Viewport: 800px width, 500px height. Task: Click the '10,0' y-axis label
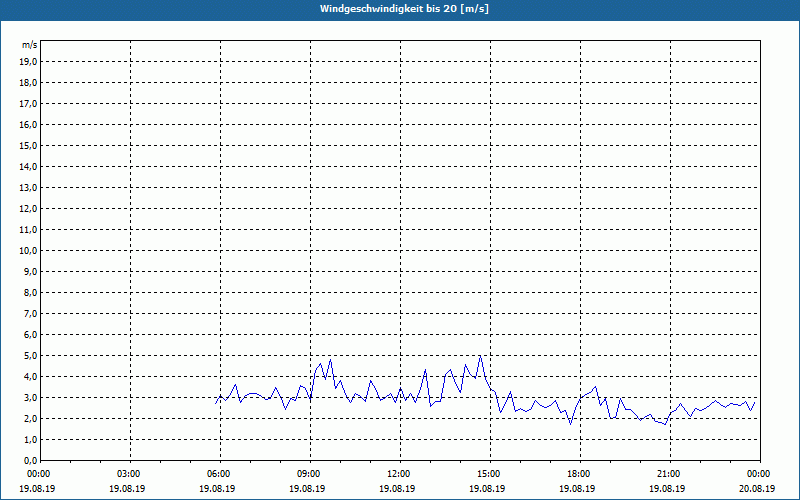click(28, 251)
